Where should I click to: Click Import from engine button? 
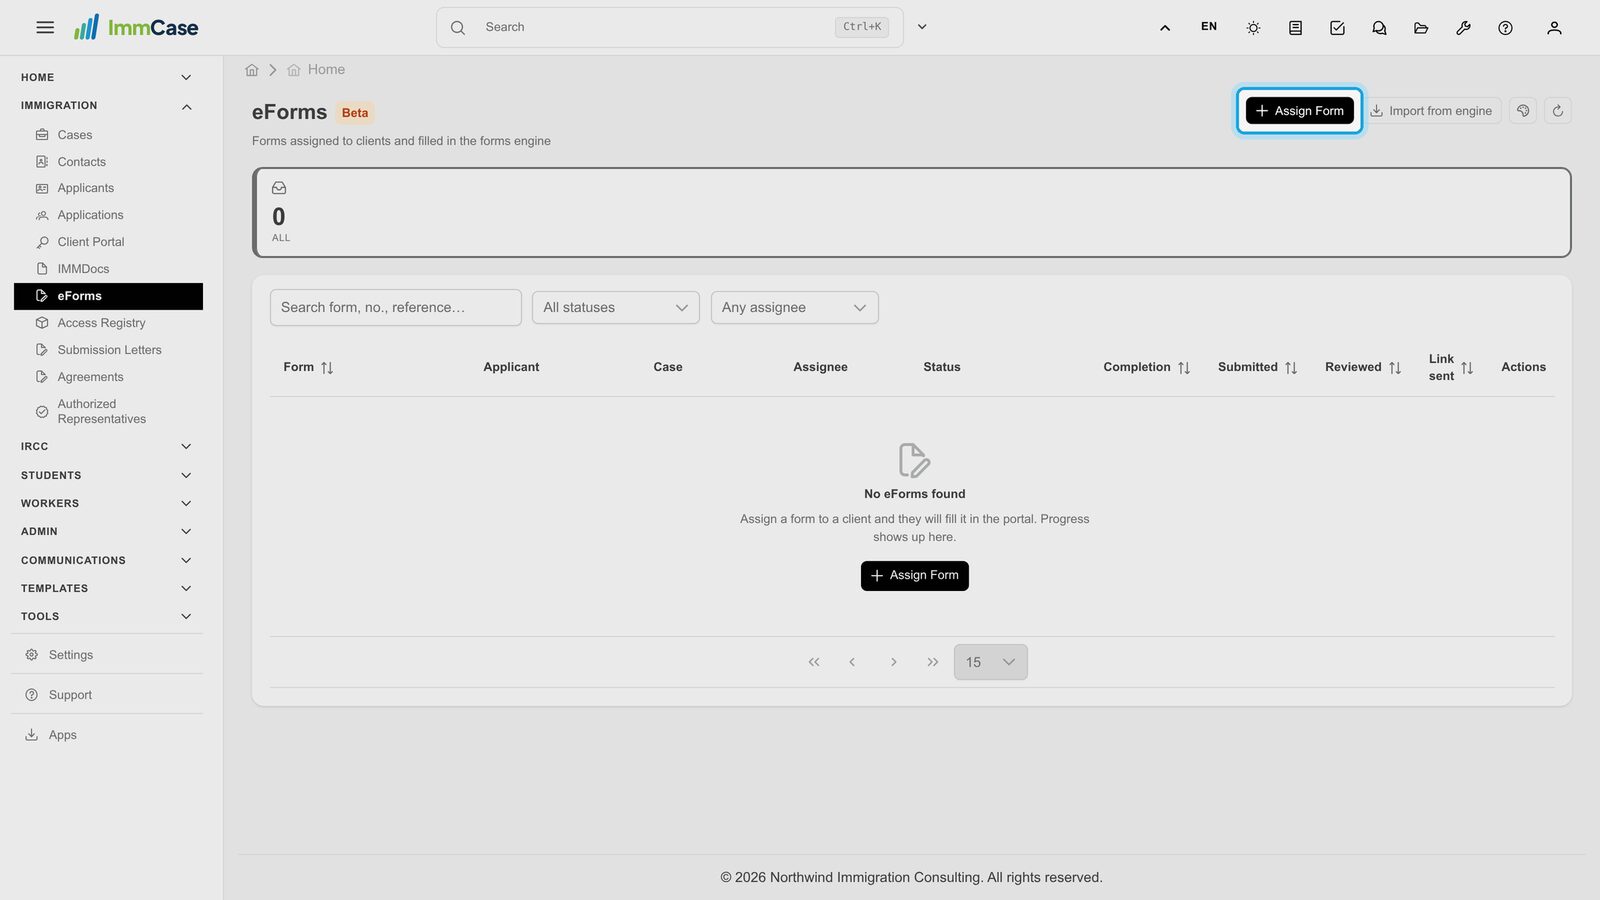pyautogui.click(x=1431, y=111)
